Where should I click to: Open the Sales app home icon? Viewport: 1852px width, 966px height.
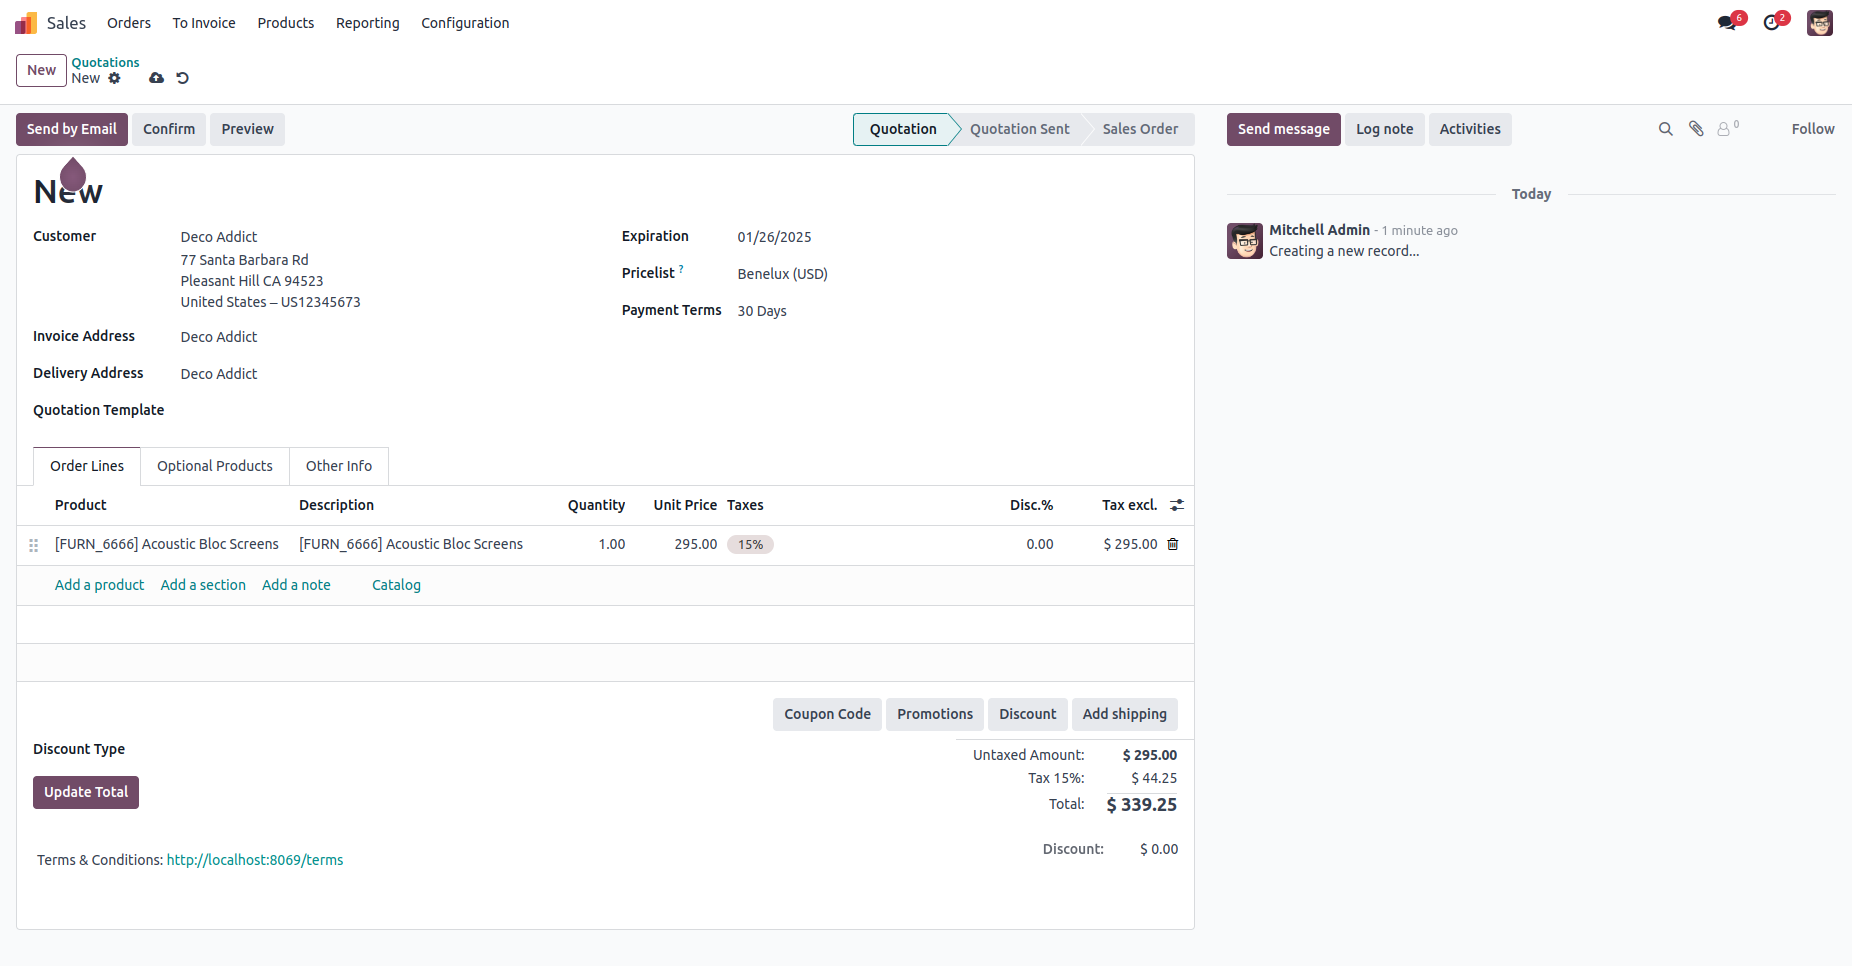pyautogui.click(x=26, y=23)
